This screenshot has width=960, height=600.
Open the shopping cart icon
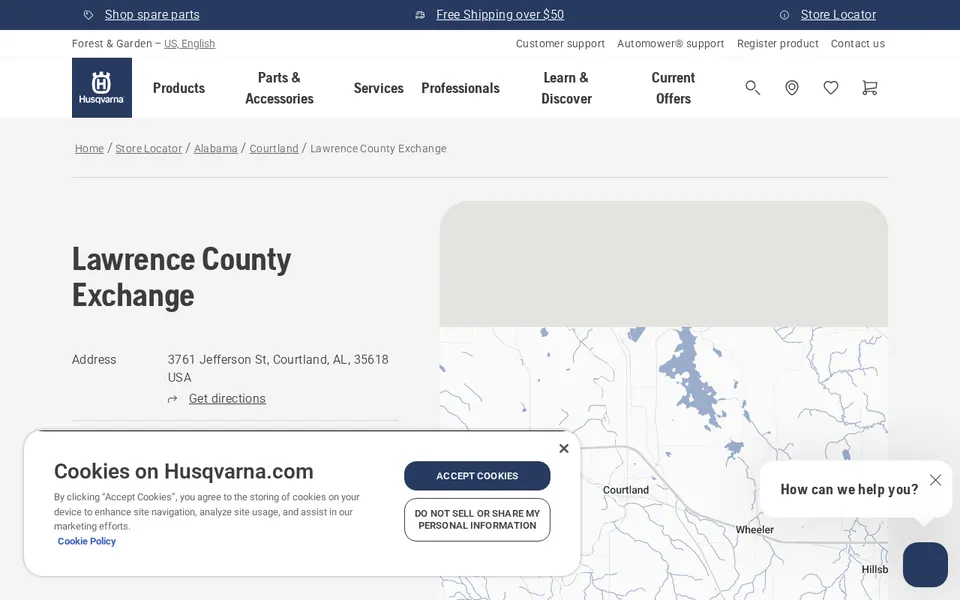(x=869, y=88)
